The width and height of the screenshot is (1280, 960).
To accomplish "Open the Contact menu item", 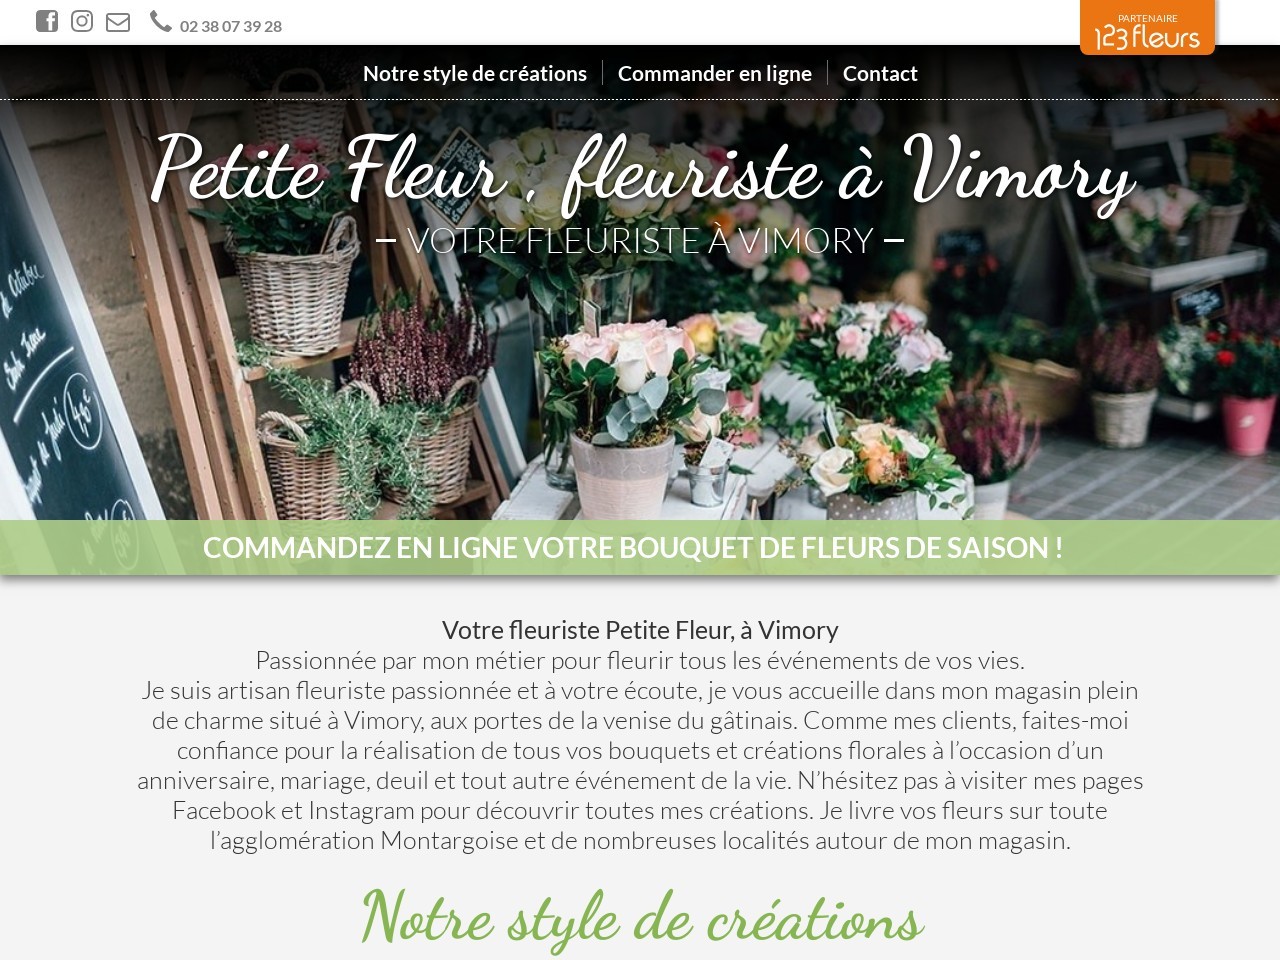I will pyautogui.click(x=880, y=73).
